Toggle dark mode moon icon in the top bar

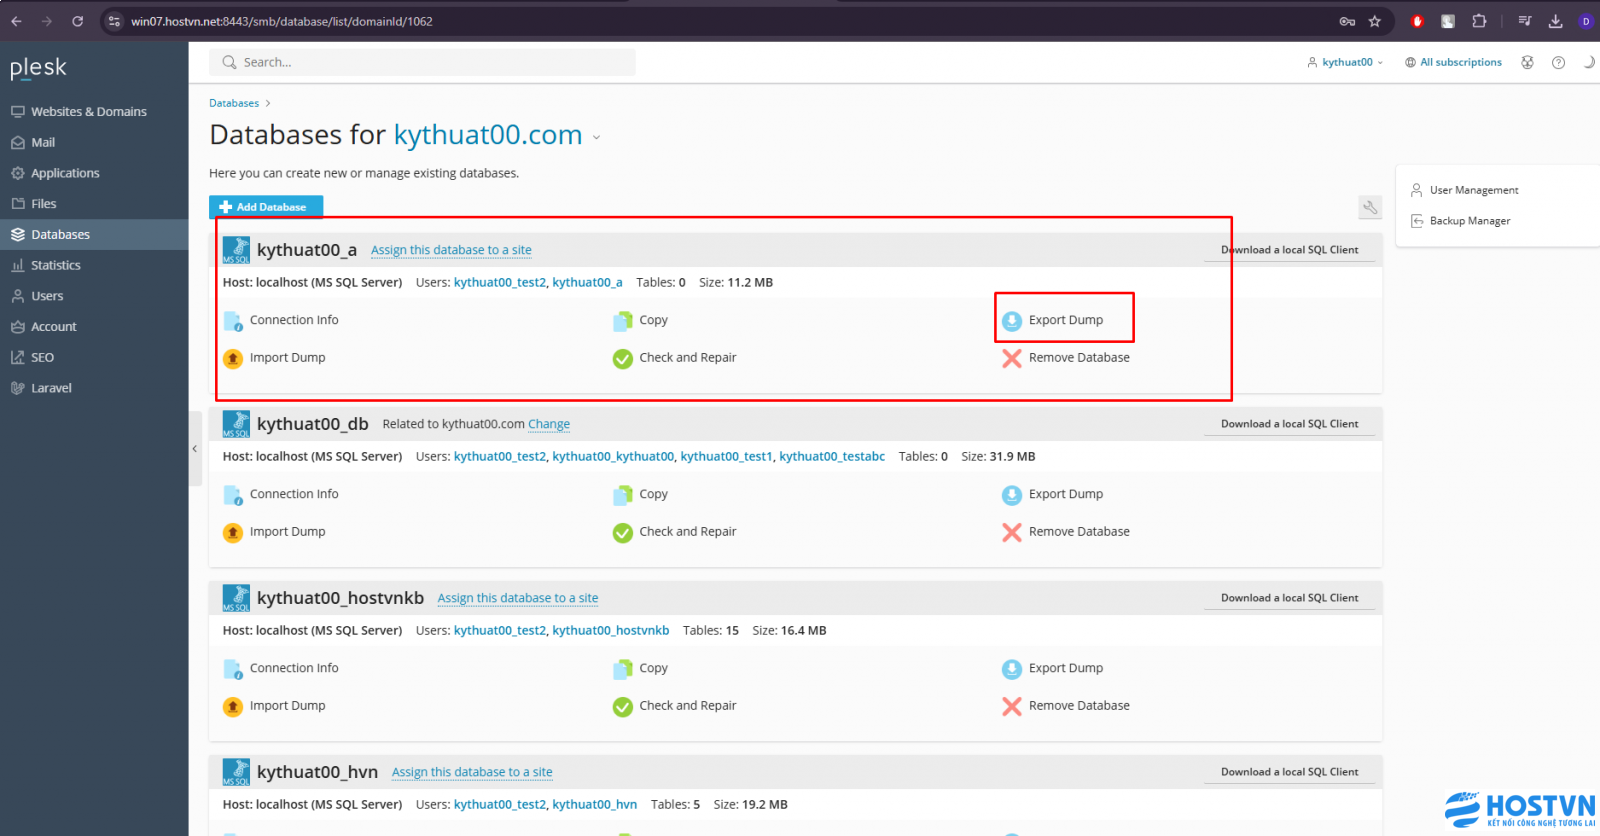click(1589, 62)
